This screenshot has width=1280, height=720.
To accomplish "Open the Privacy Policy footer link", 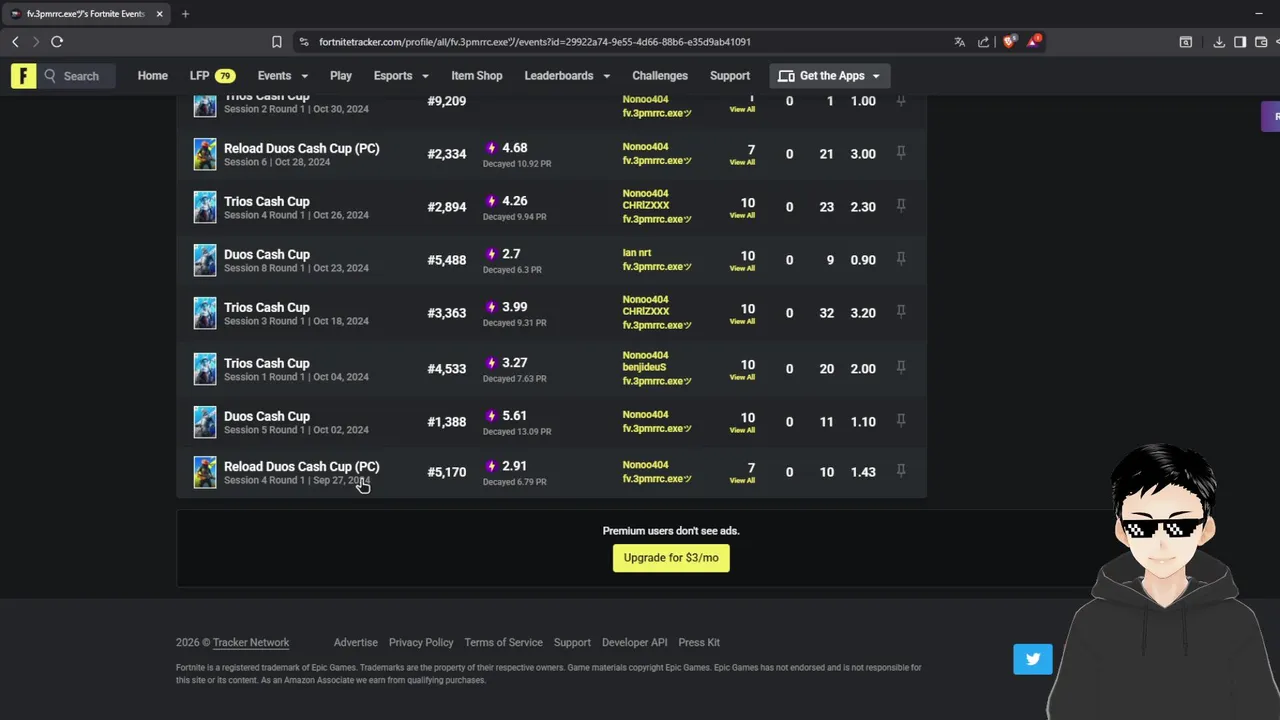I will [421, 643].
